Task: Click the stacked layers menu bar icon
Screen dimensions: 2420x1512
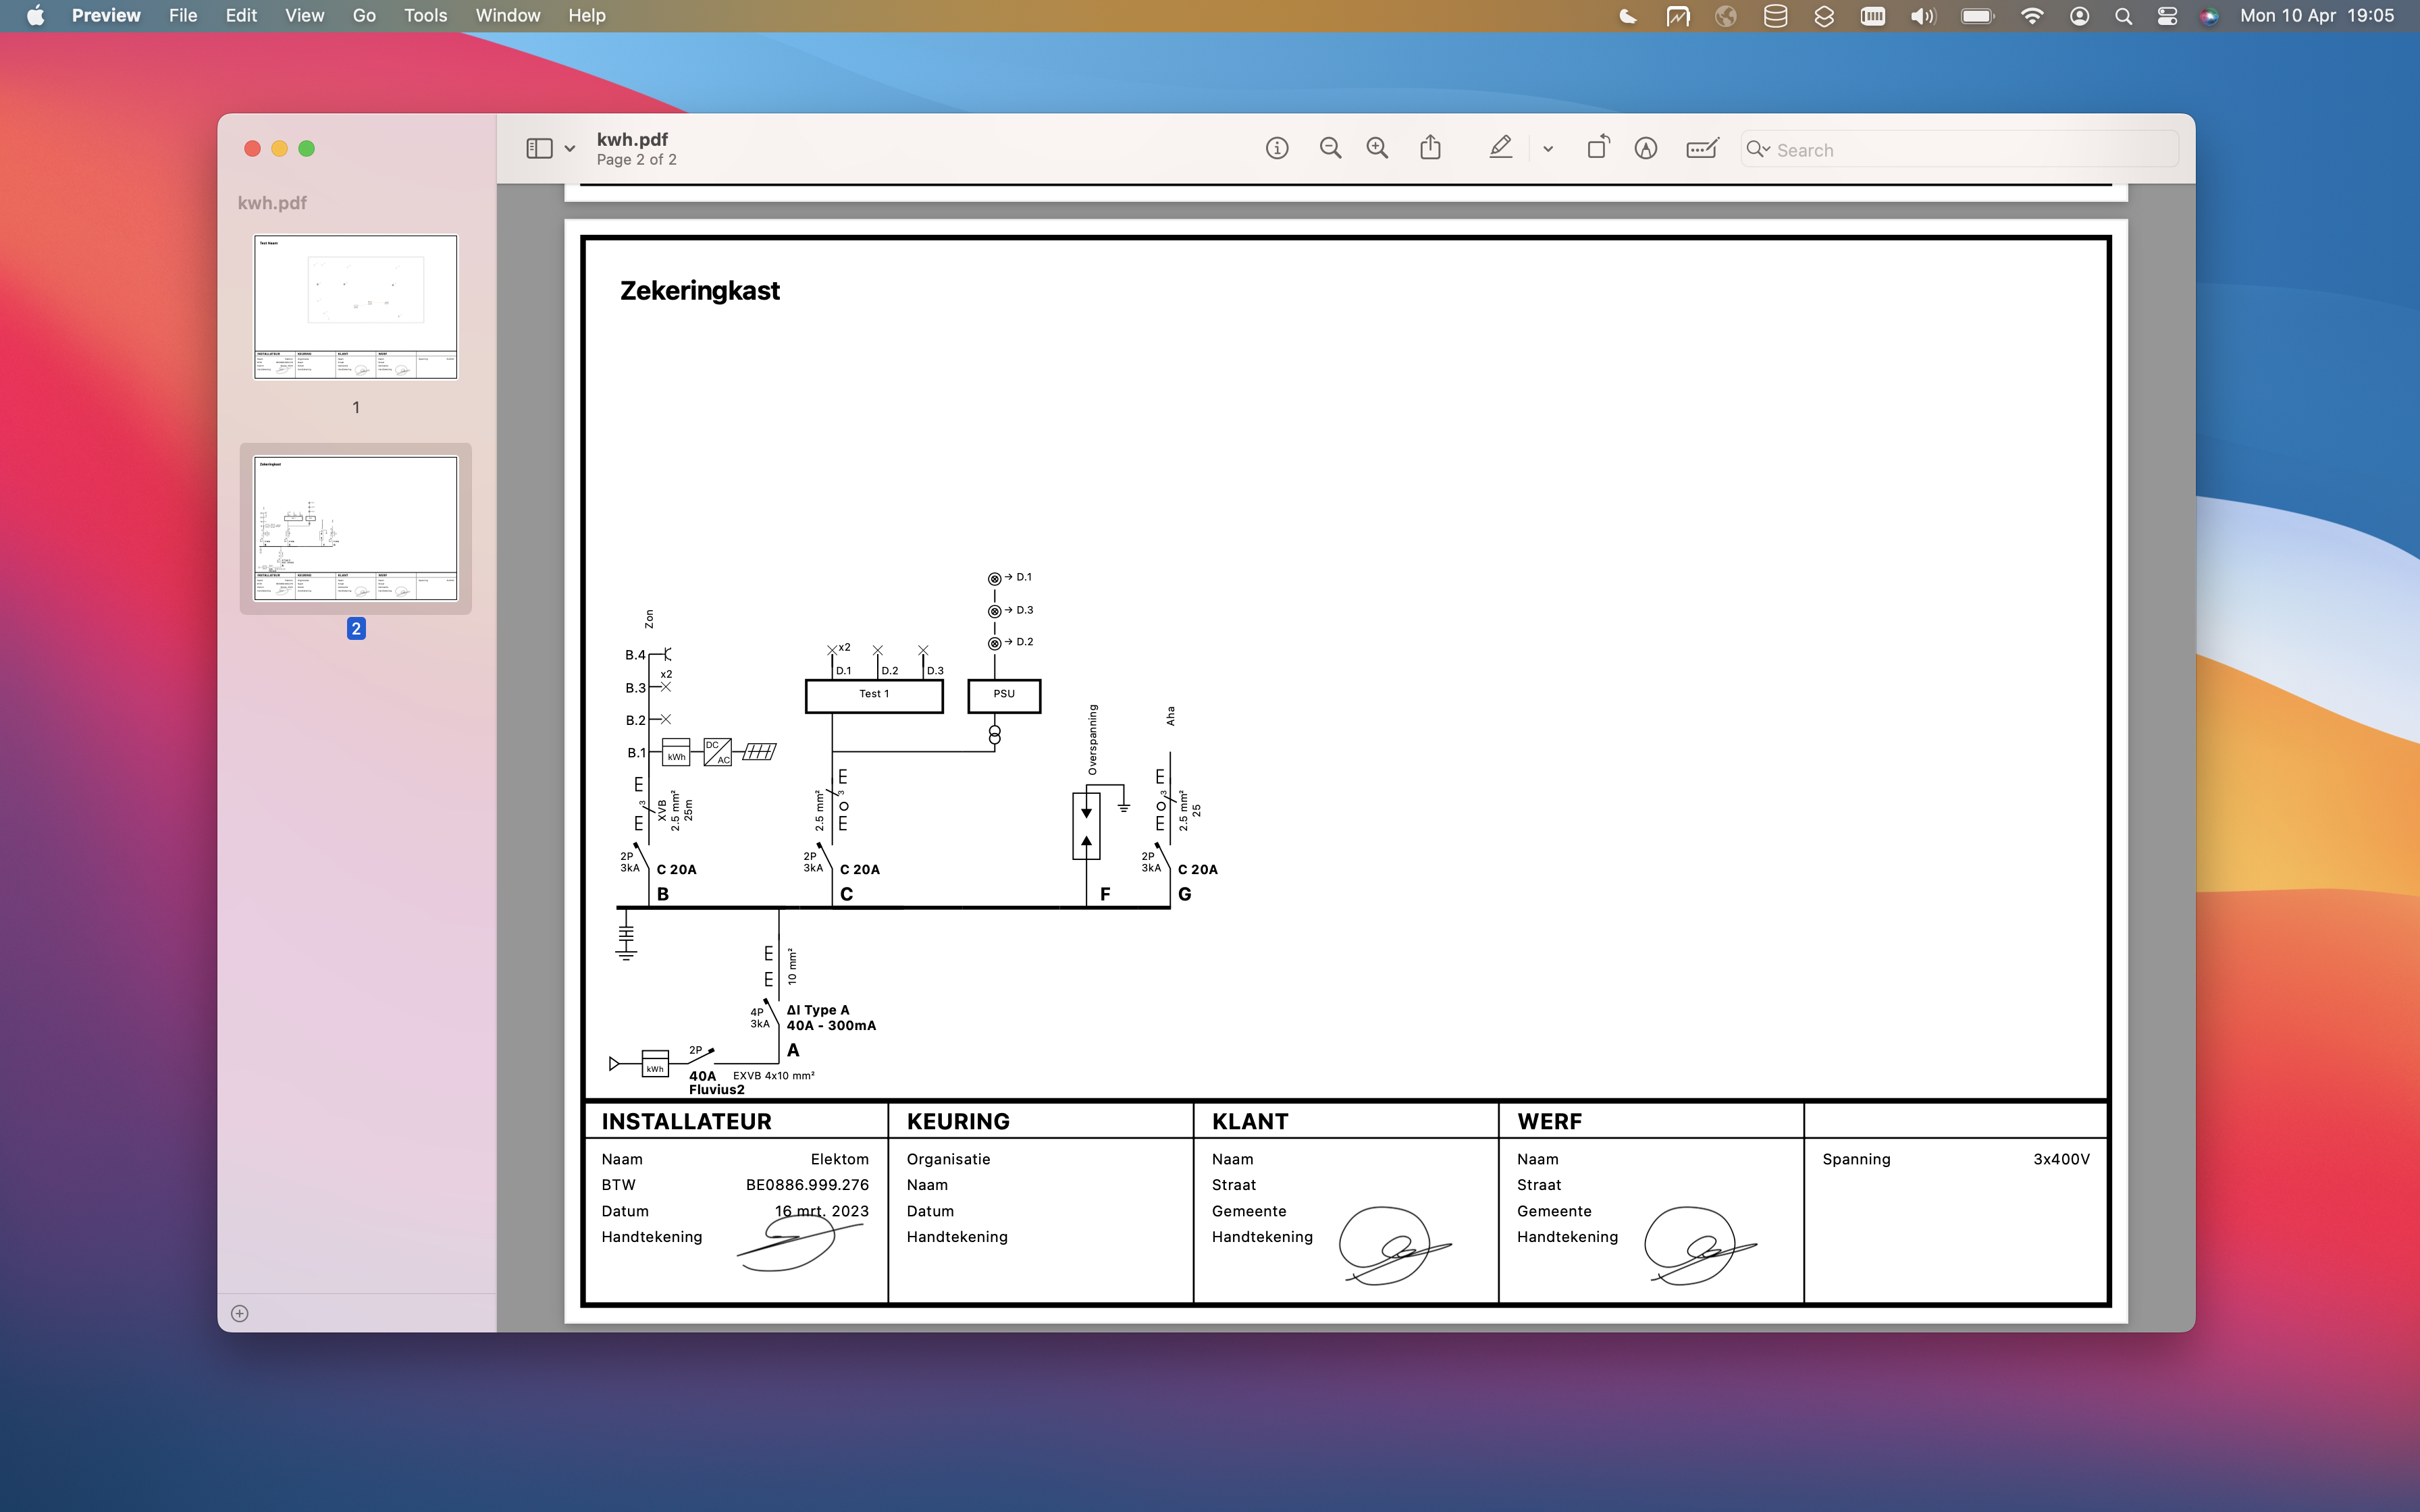Action: point(1824,16)
